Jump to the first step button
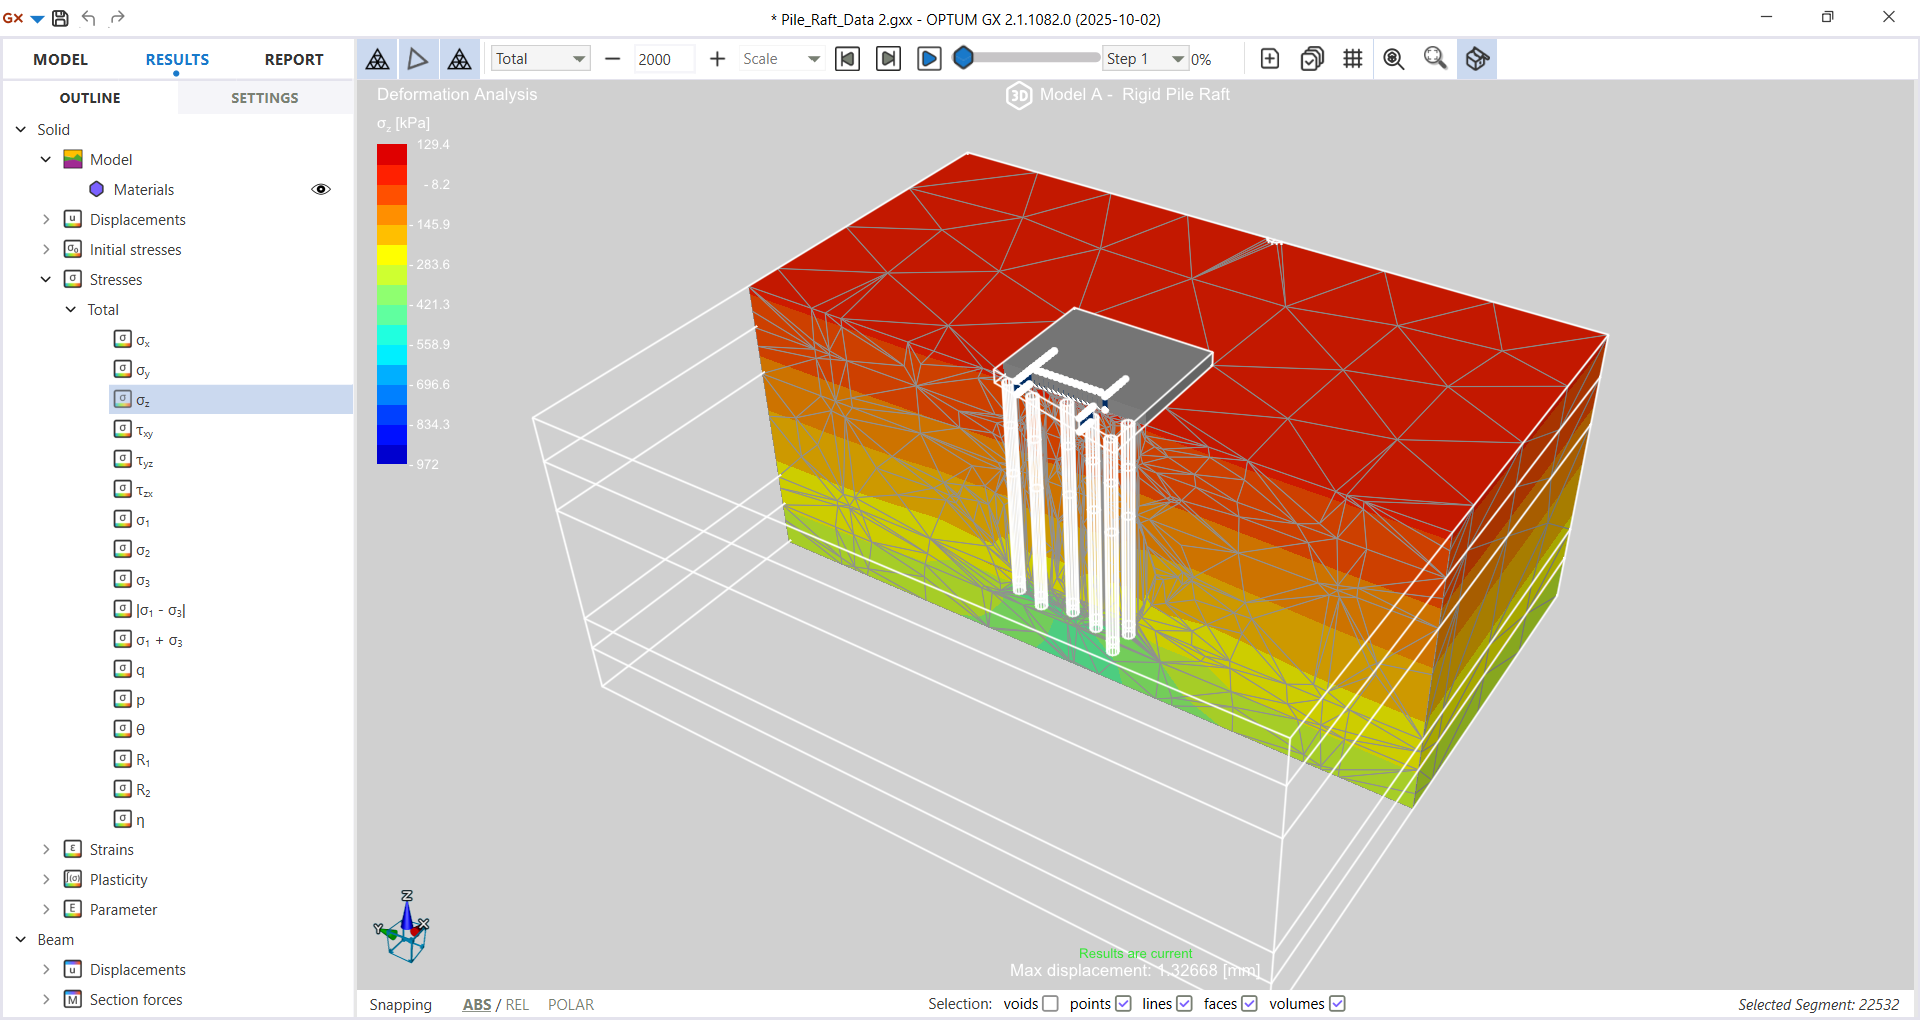This screenshot has height=1020, width=1920. tap(847, 59)
